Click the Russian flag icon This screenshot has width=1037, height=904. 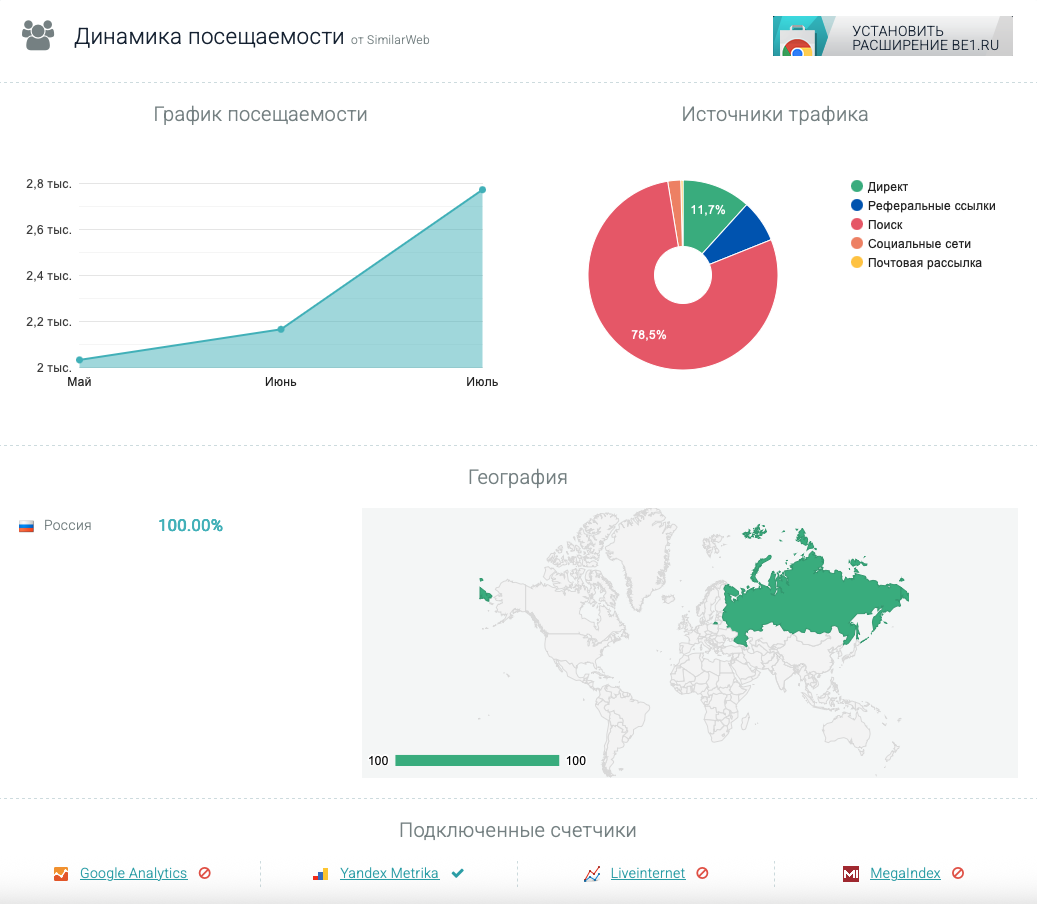[26, 526]
